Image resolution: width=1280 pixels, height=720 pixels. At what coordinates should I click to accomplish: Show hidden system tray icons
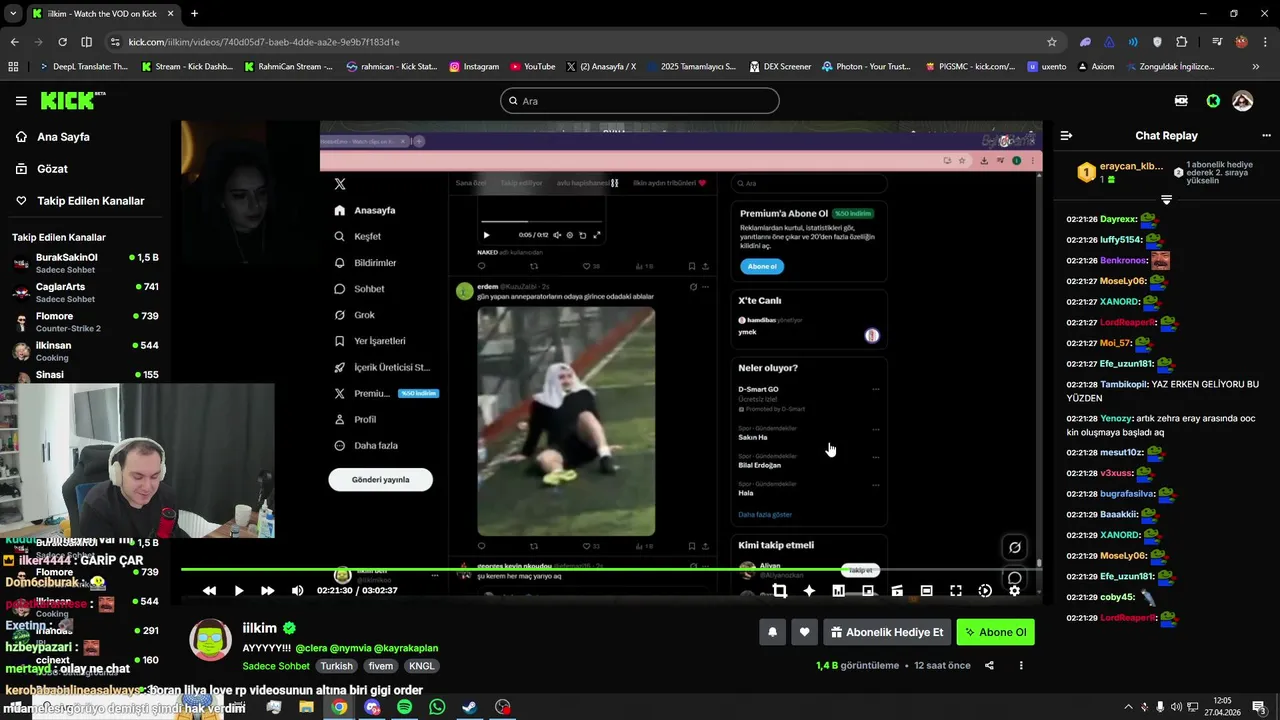pyautogui.click(x=1128, y=707)
